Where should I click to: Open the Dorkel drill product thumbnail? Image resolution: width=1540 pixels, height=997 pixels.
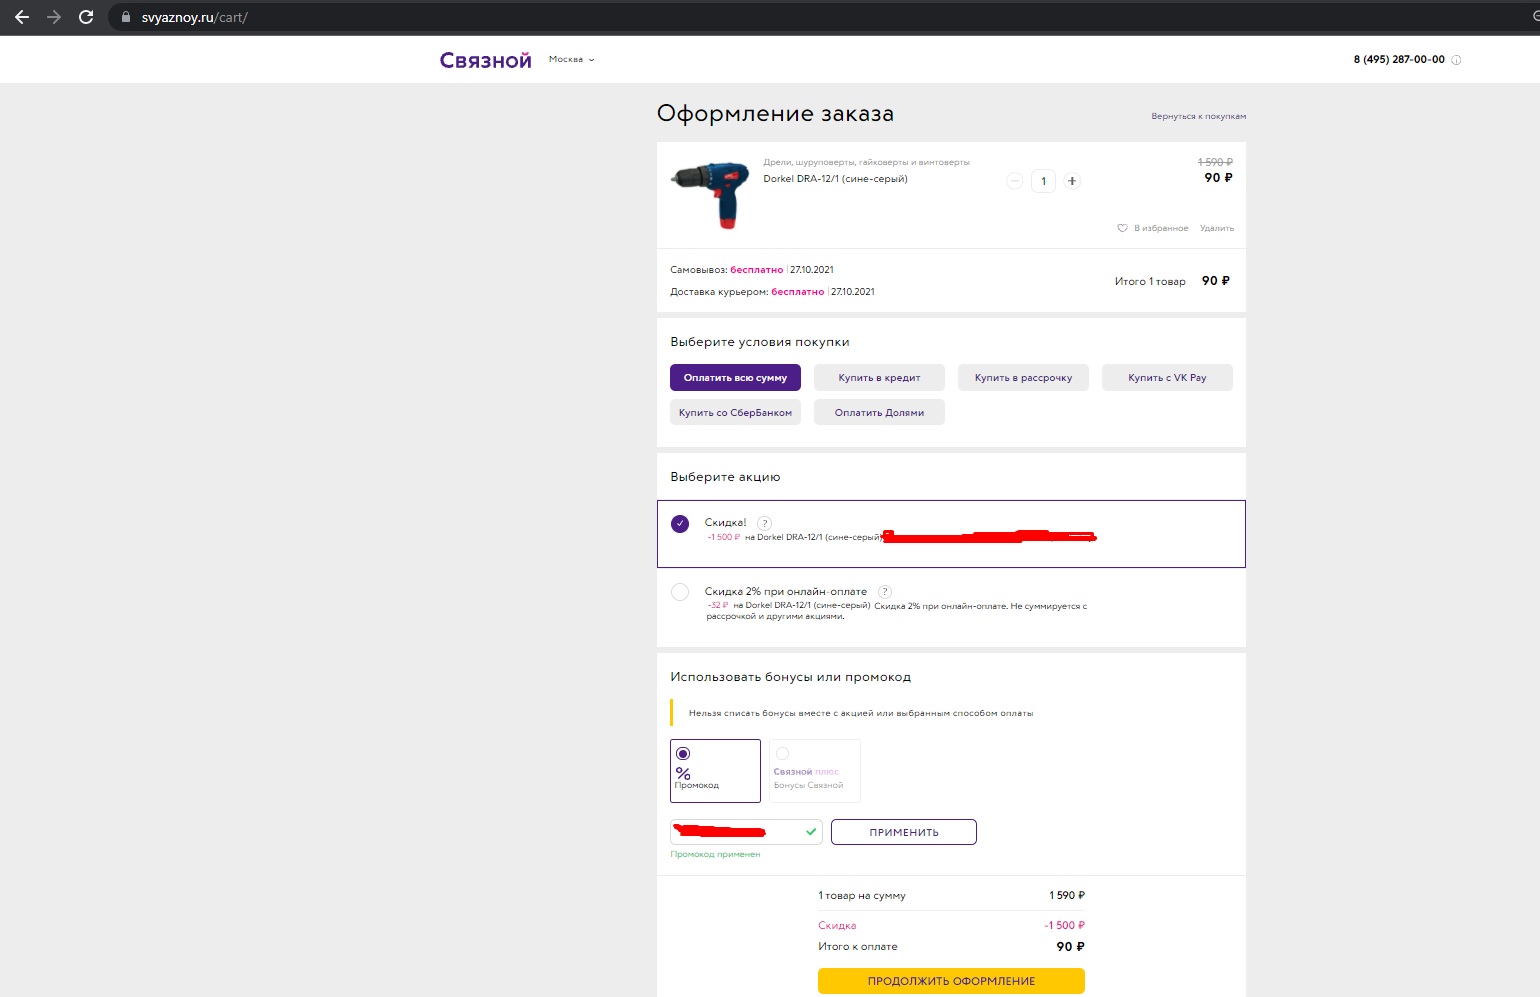[x=711, y=195]
